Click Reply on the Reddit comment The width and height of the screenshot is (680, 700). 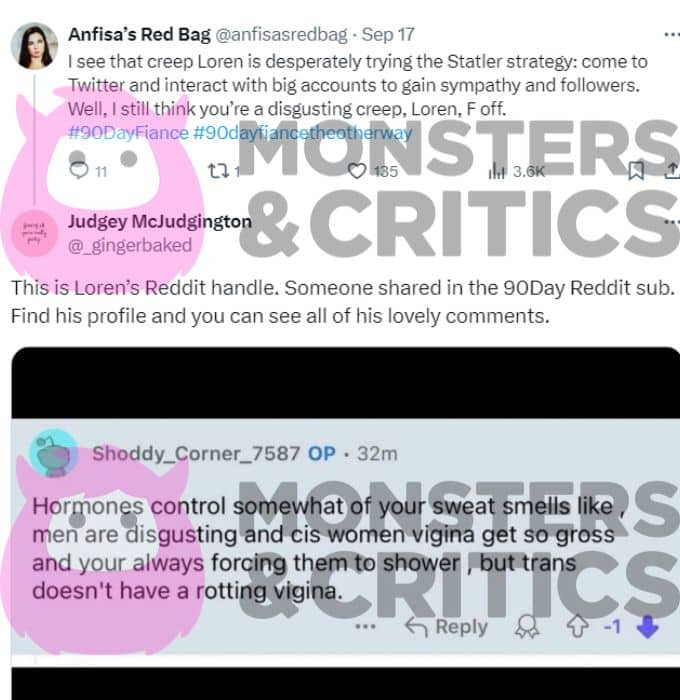[x=446, y=626]
